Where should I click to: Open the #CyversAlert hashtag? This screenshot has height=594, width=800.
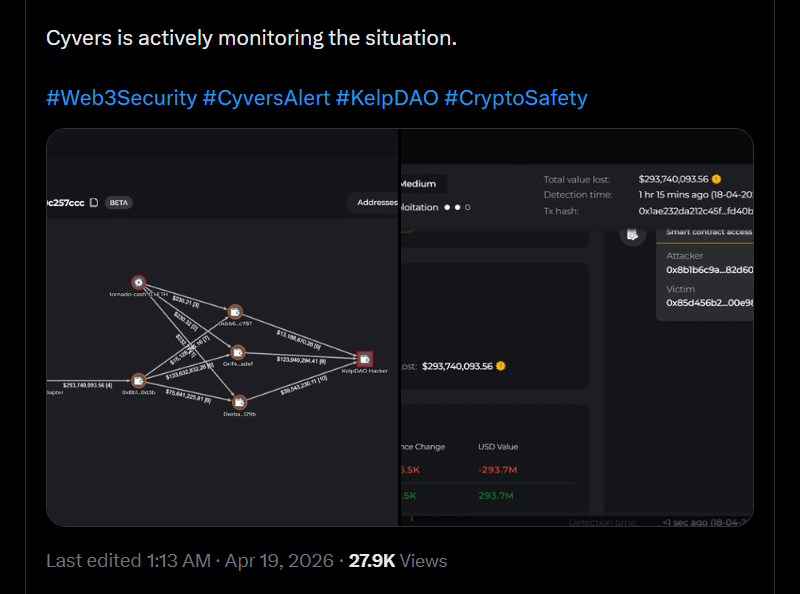coord(265,98)
